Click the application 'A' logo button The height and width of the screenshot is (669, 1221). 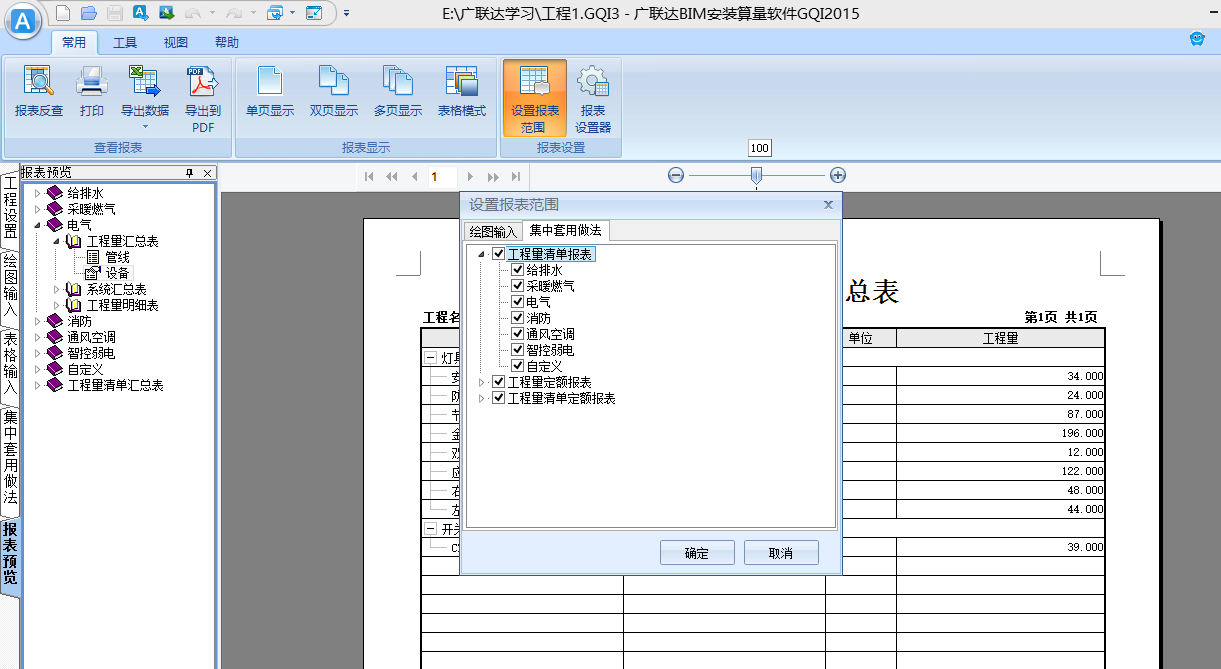(x=23, y=20)
